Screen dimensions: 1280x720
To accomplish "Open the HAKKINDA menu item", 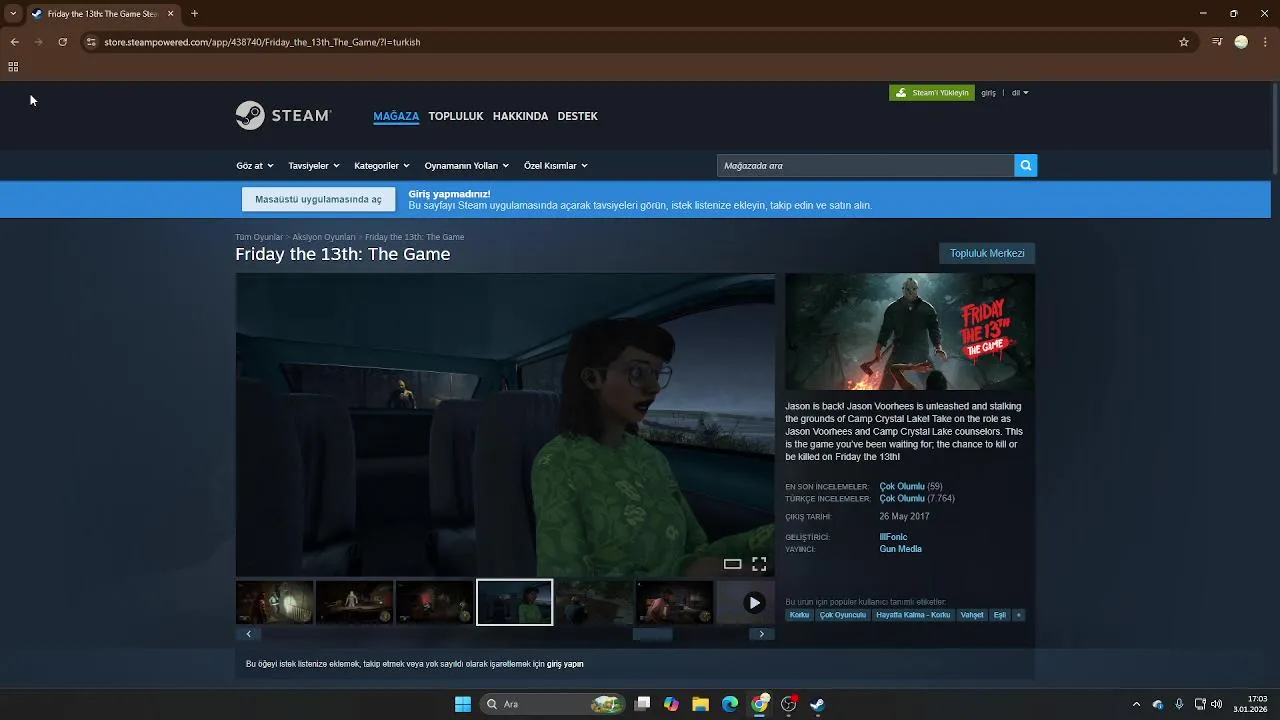I will tap(520, 116).
